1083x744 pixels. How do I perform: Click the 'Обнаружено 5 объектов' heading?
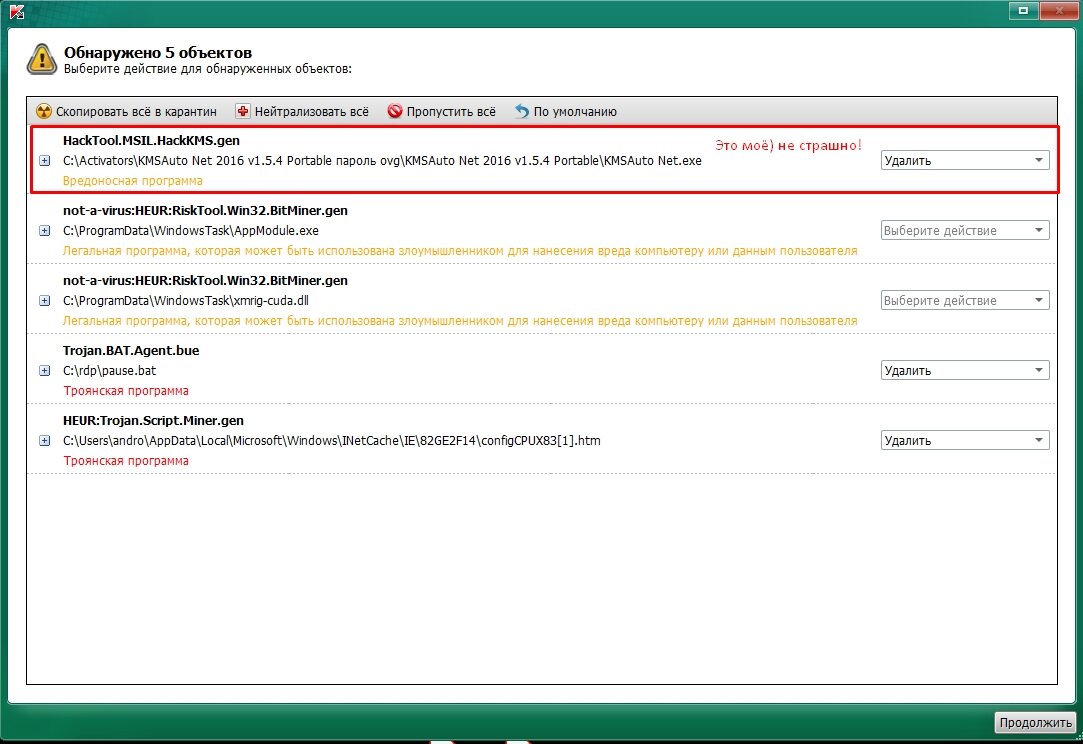coord(157,53)
